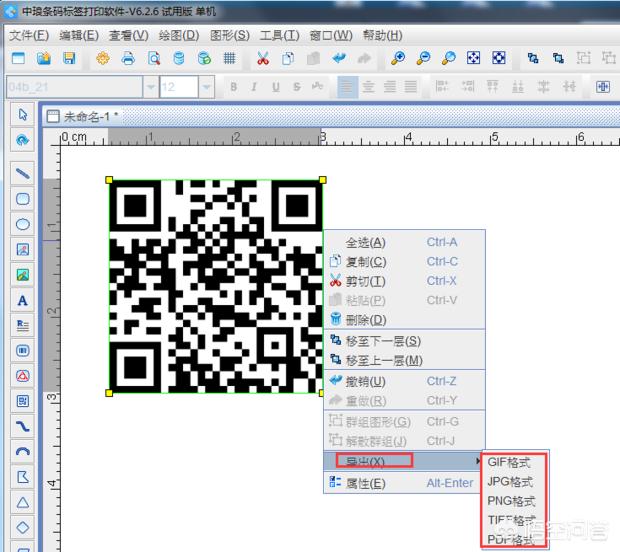
Task: Toggle justify text alignment
Action: pos(411,87)
